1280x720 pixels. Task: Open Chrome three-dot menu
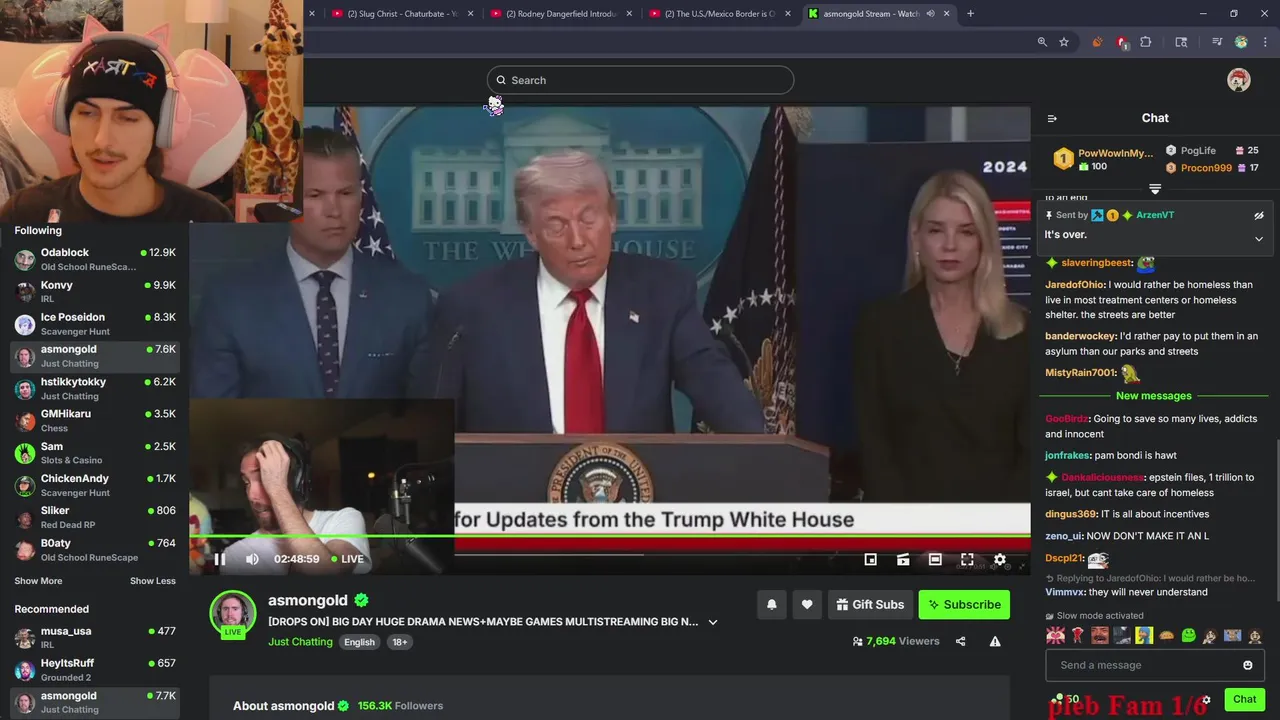tap(1266, 42)
